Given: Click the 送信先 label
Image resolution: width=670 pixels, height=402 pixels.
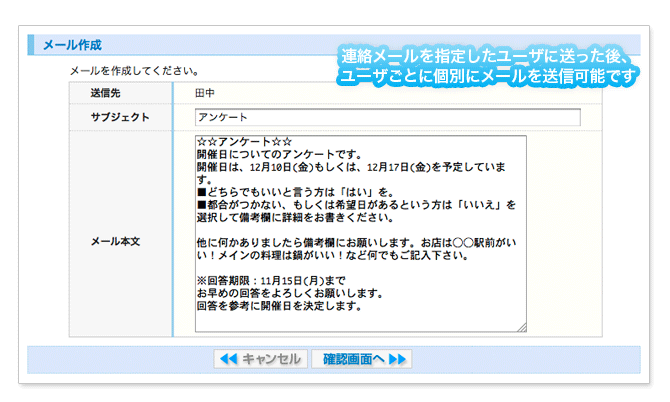Looking at the screenshot, I should pyautogui.click(x=105, y=93).
